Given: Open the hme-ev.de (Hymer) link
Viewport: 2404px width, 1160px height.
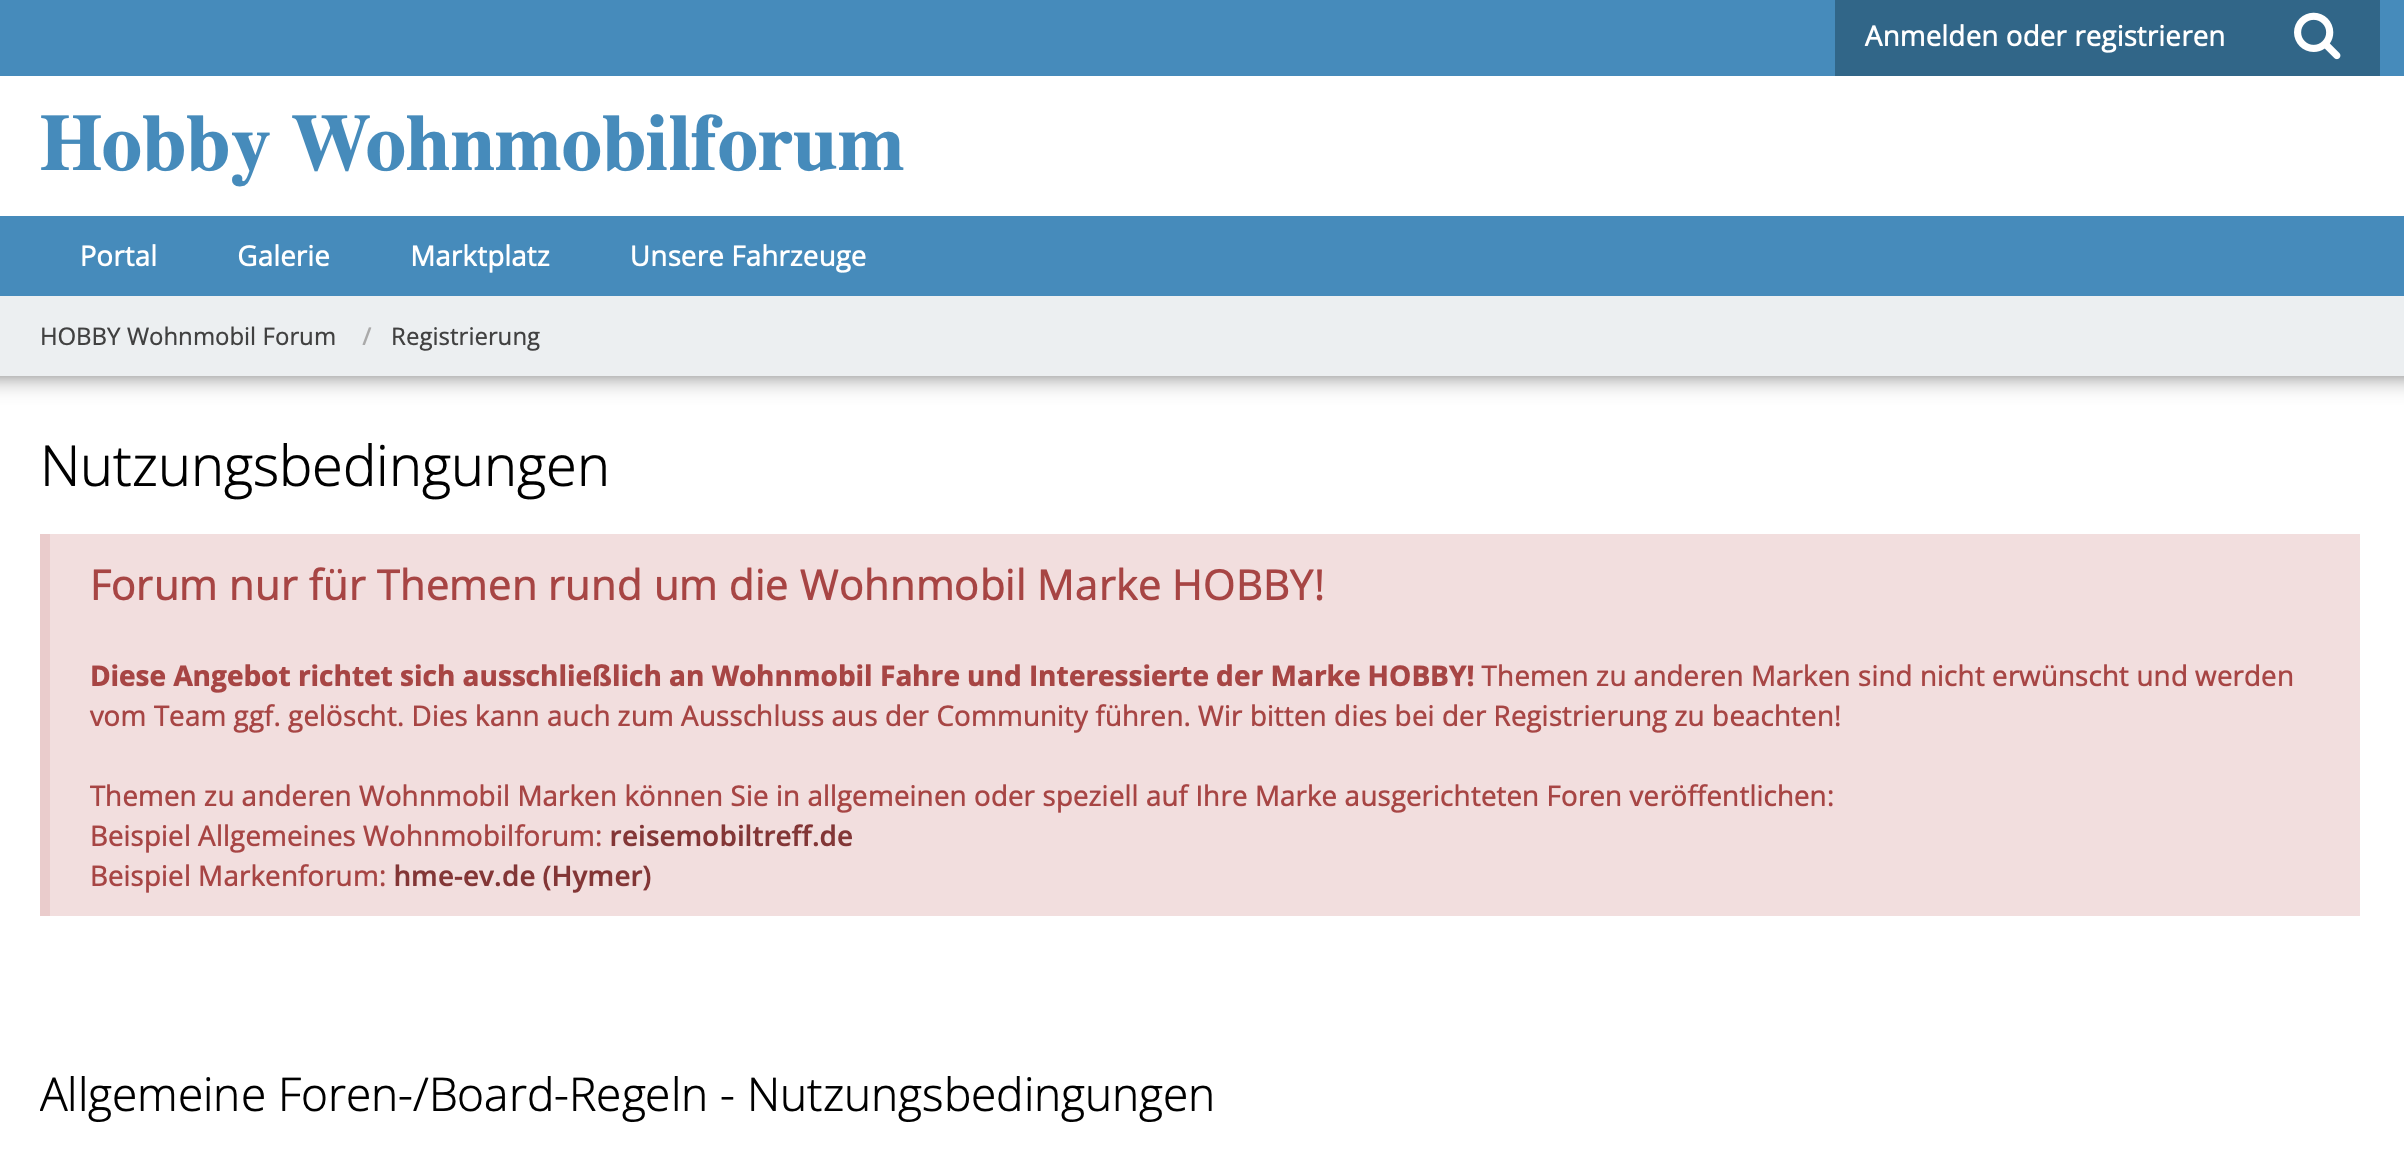Looking at the screenshot, I should [522, 876].
